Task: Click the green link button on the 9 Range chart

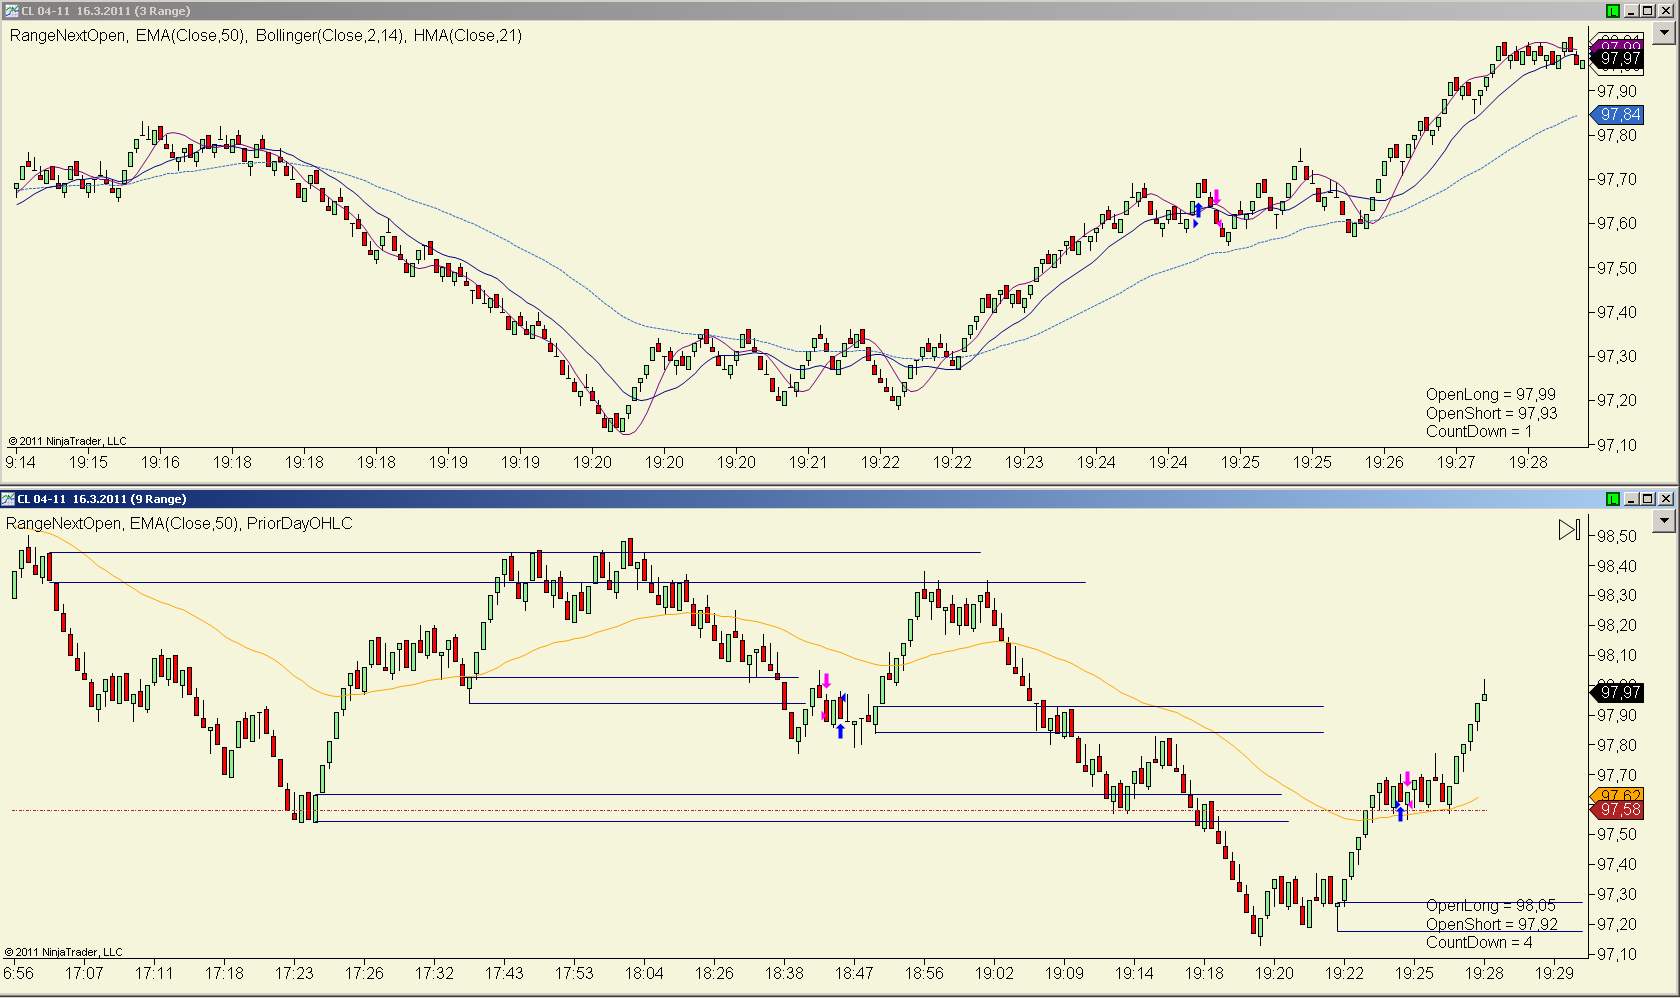Action: click(x=1613, y=499)
